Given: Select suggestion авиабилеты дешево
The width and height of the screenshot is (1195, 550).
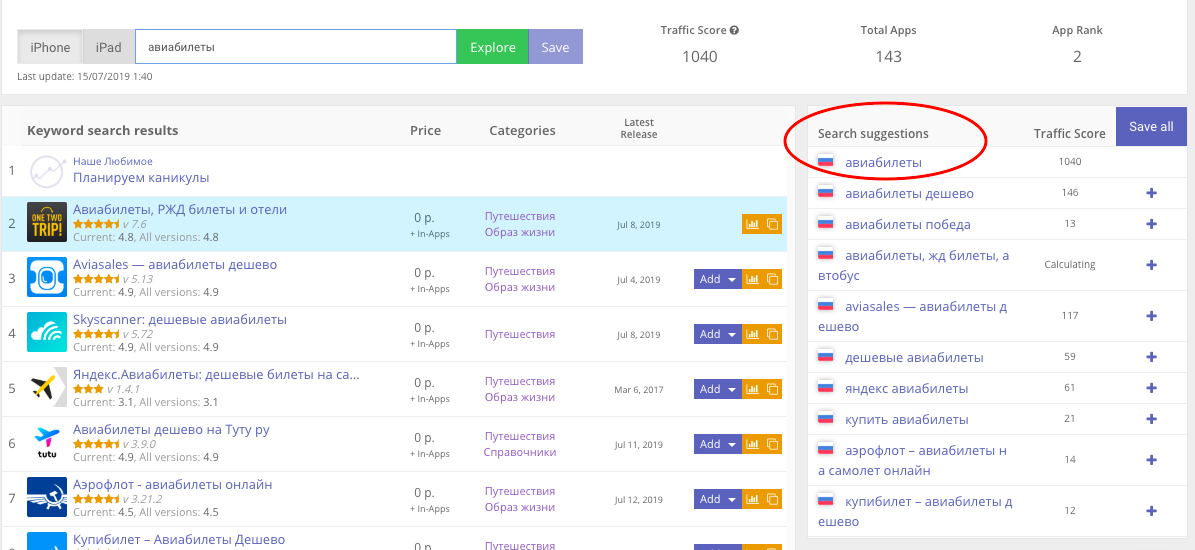Looking at the screenshot, I should coord(909,193).
